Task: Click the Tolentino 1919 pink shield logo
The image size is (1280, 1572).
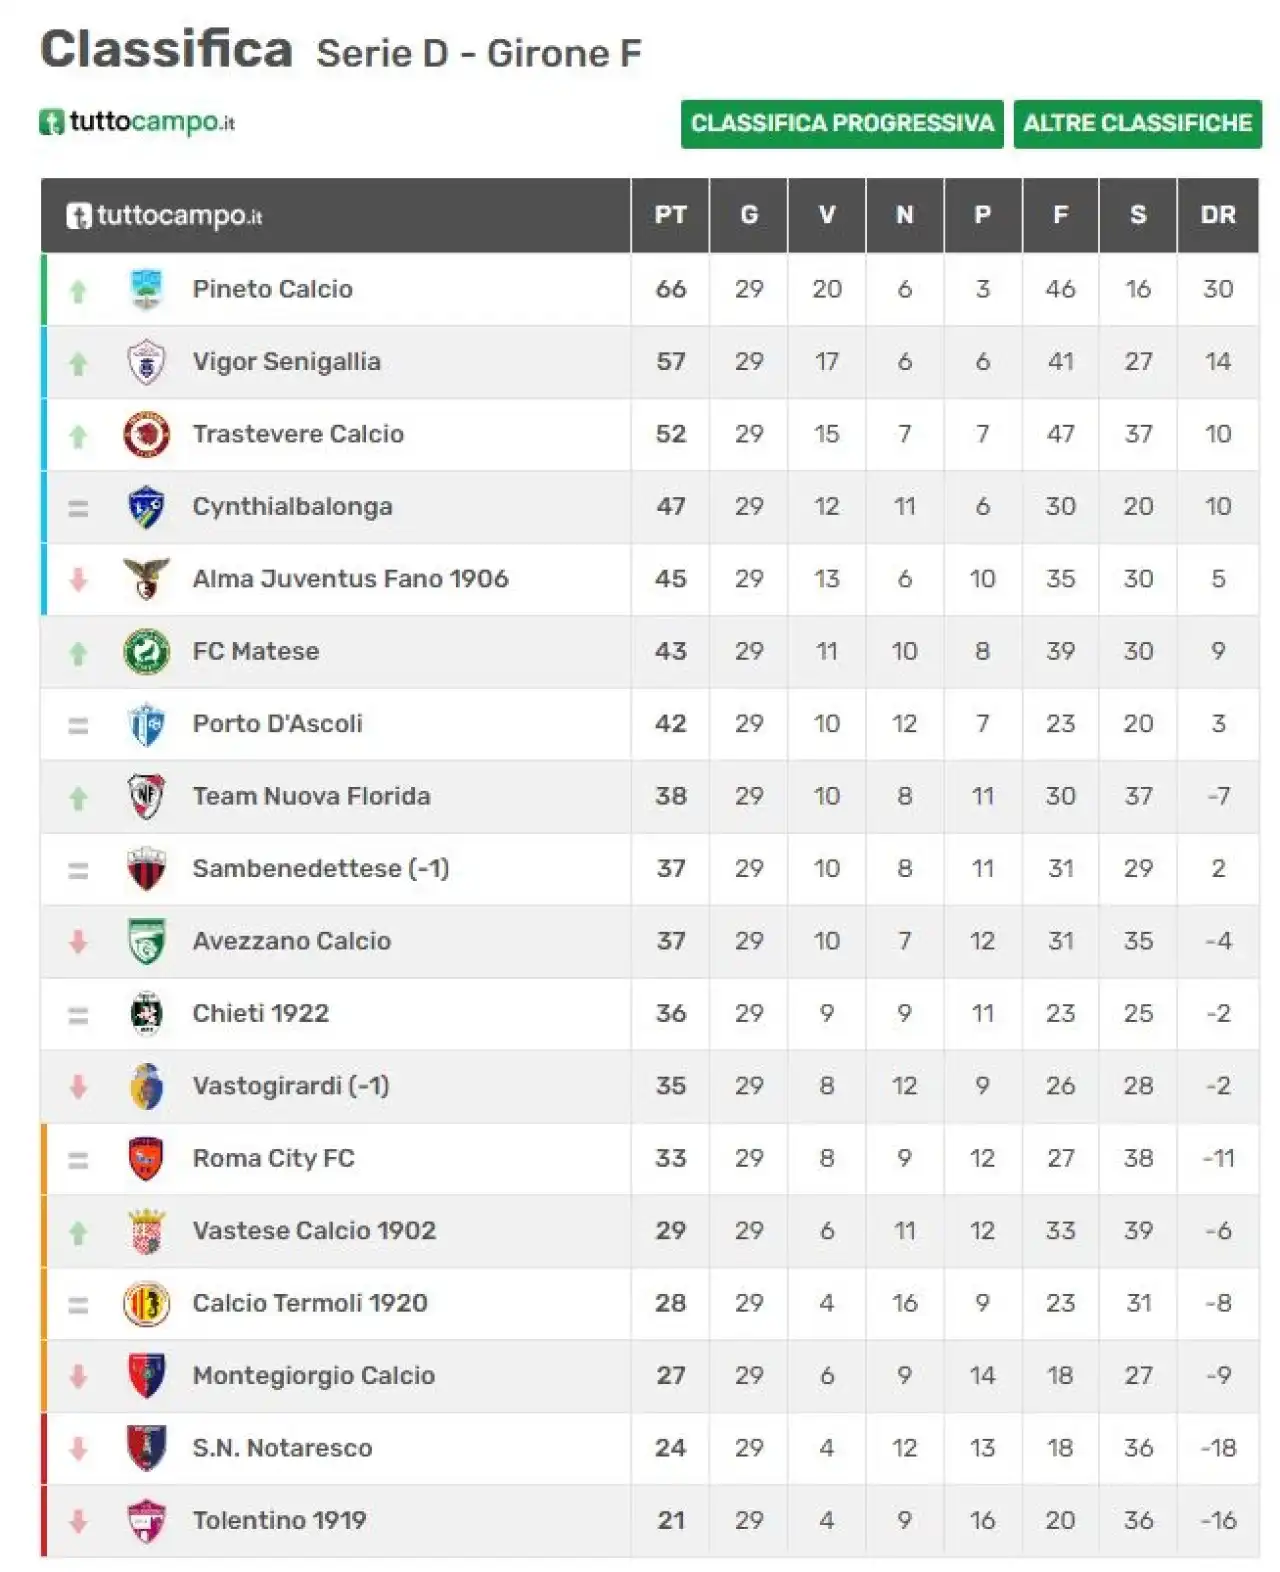Action: (x=146, y=1521)
